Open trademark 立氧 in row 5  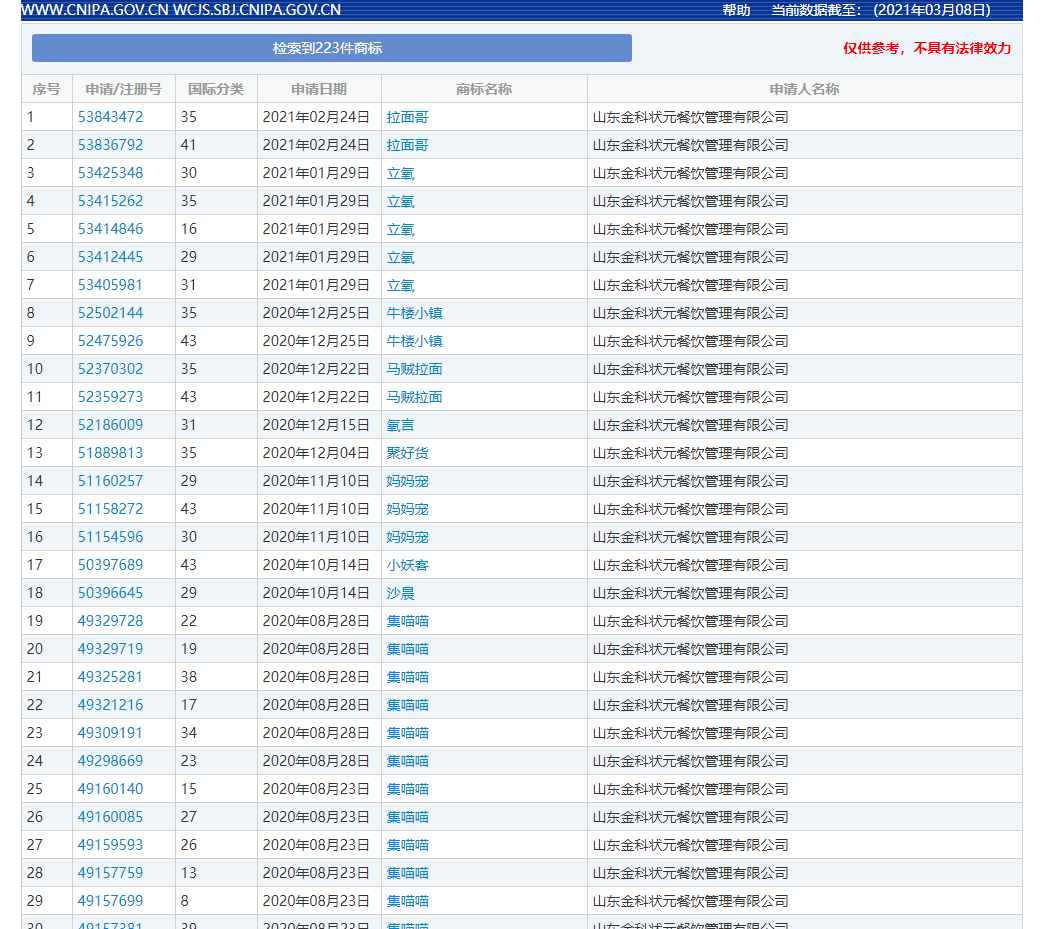tap(400, 229)
